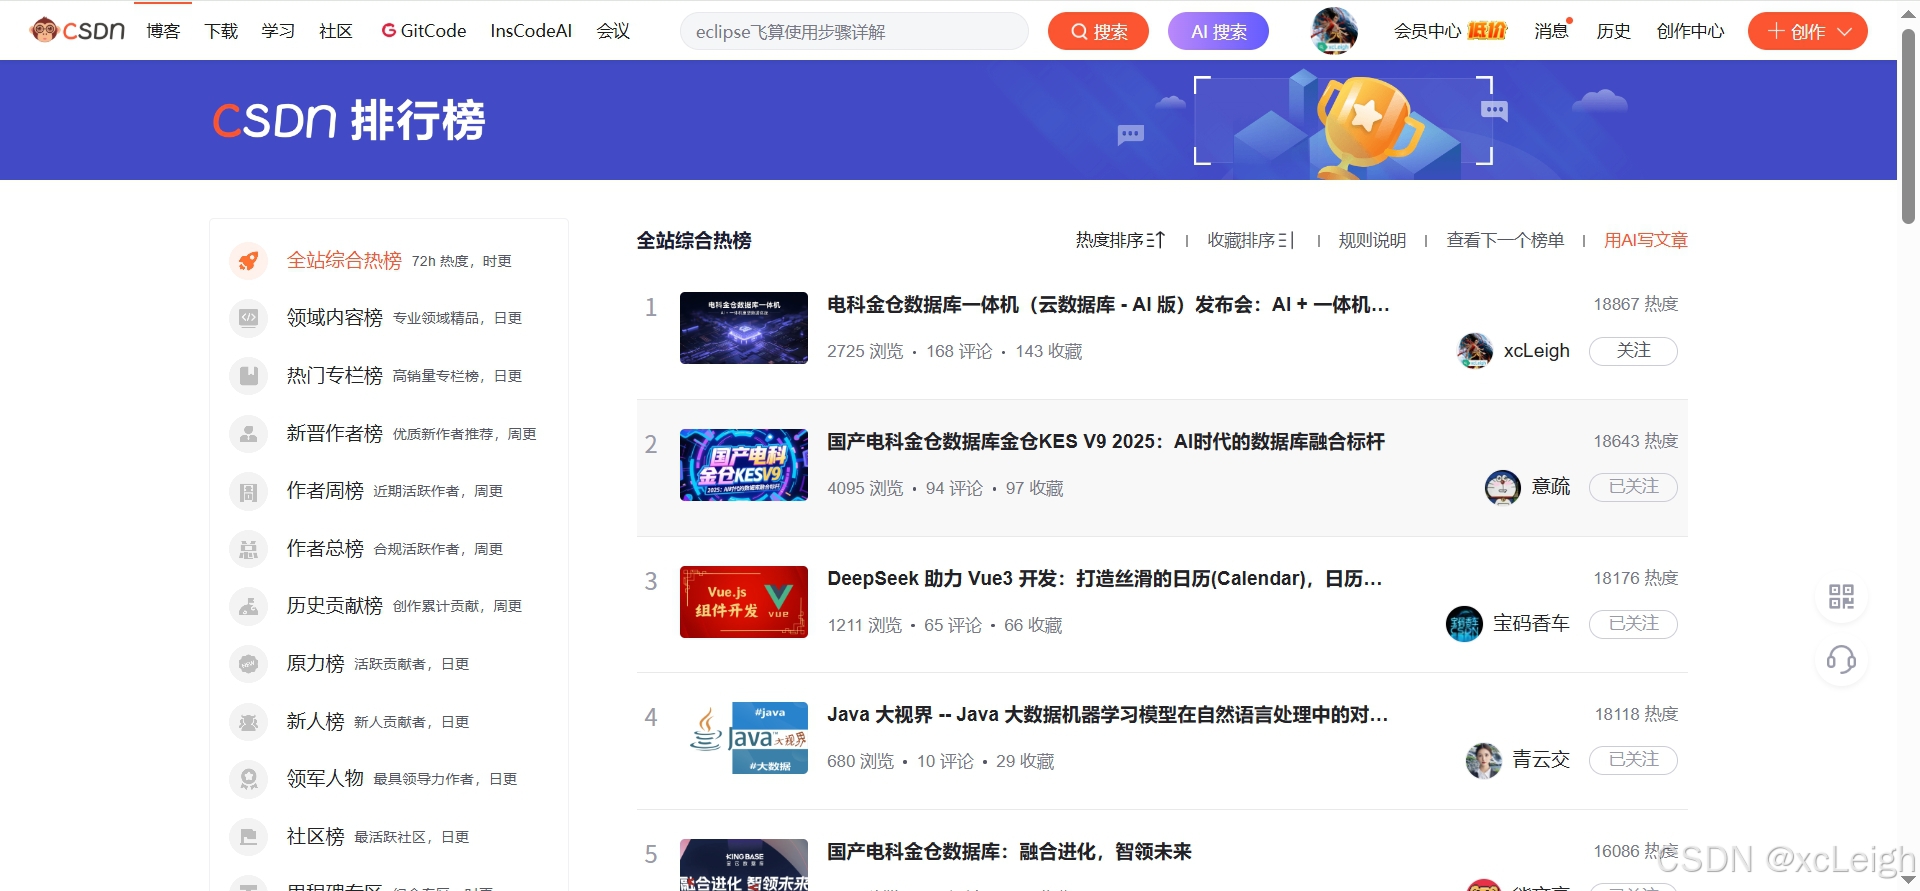The height and width of the screenshot is (891, 1920).
Task: Open the 学习 nav item
Action: [278, 31]
